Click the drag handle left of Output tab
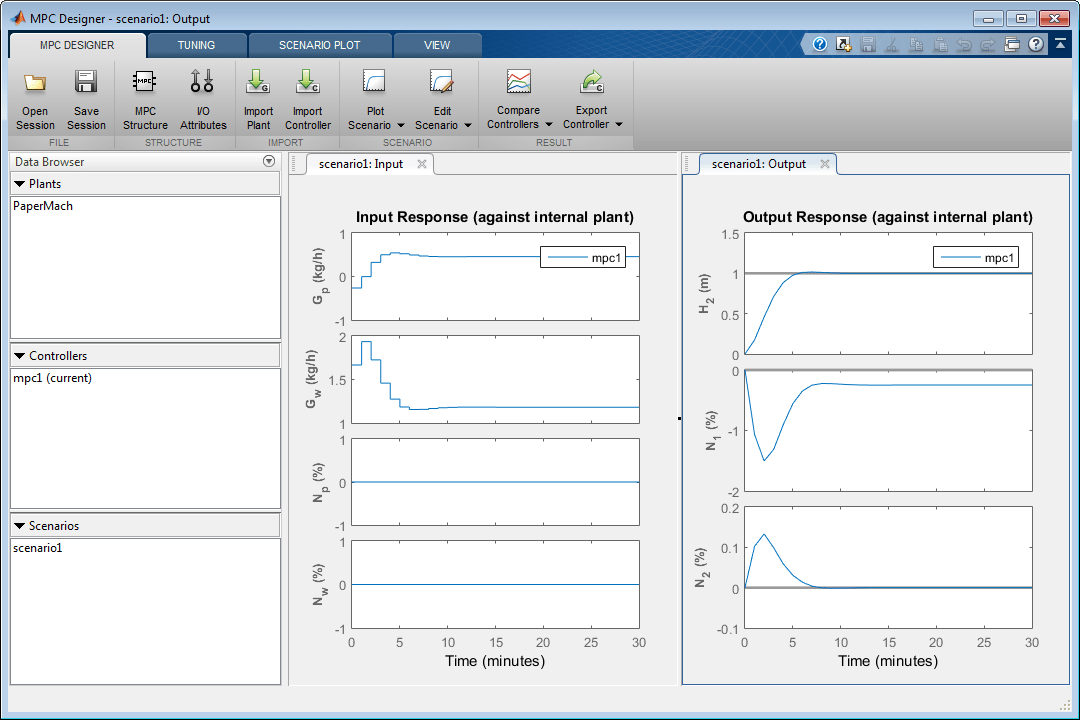 click(687, 164)
